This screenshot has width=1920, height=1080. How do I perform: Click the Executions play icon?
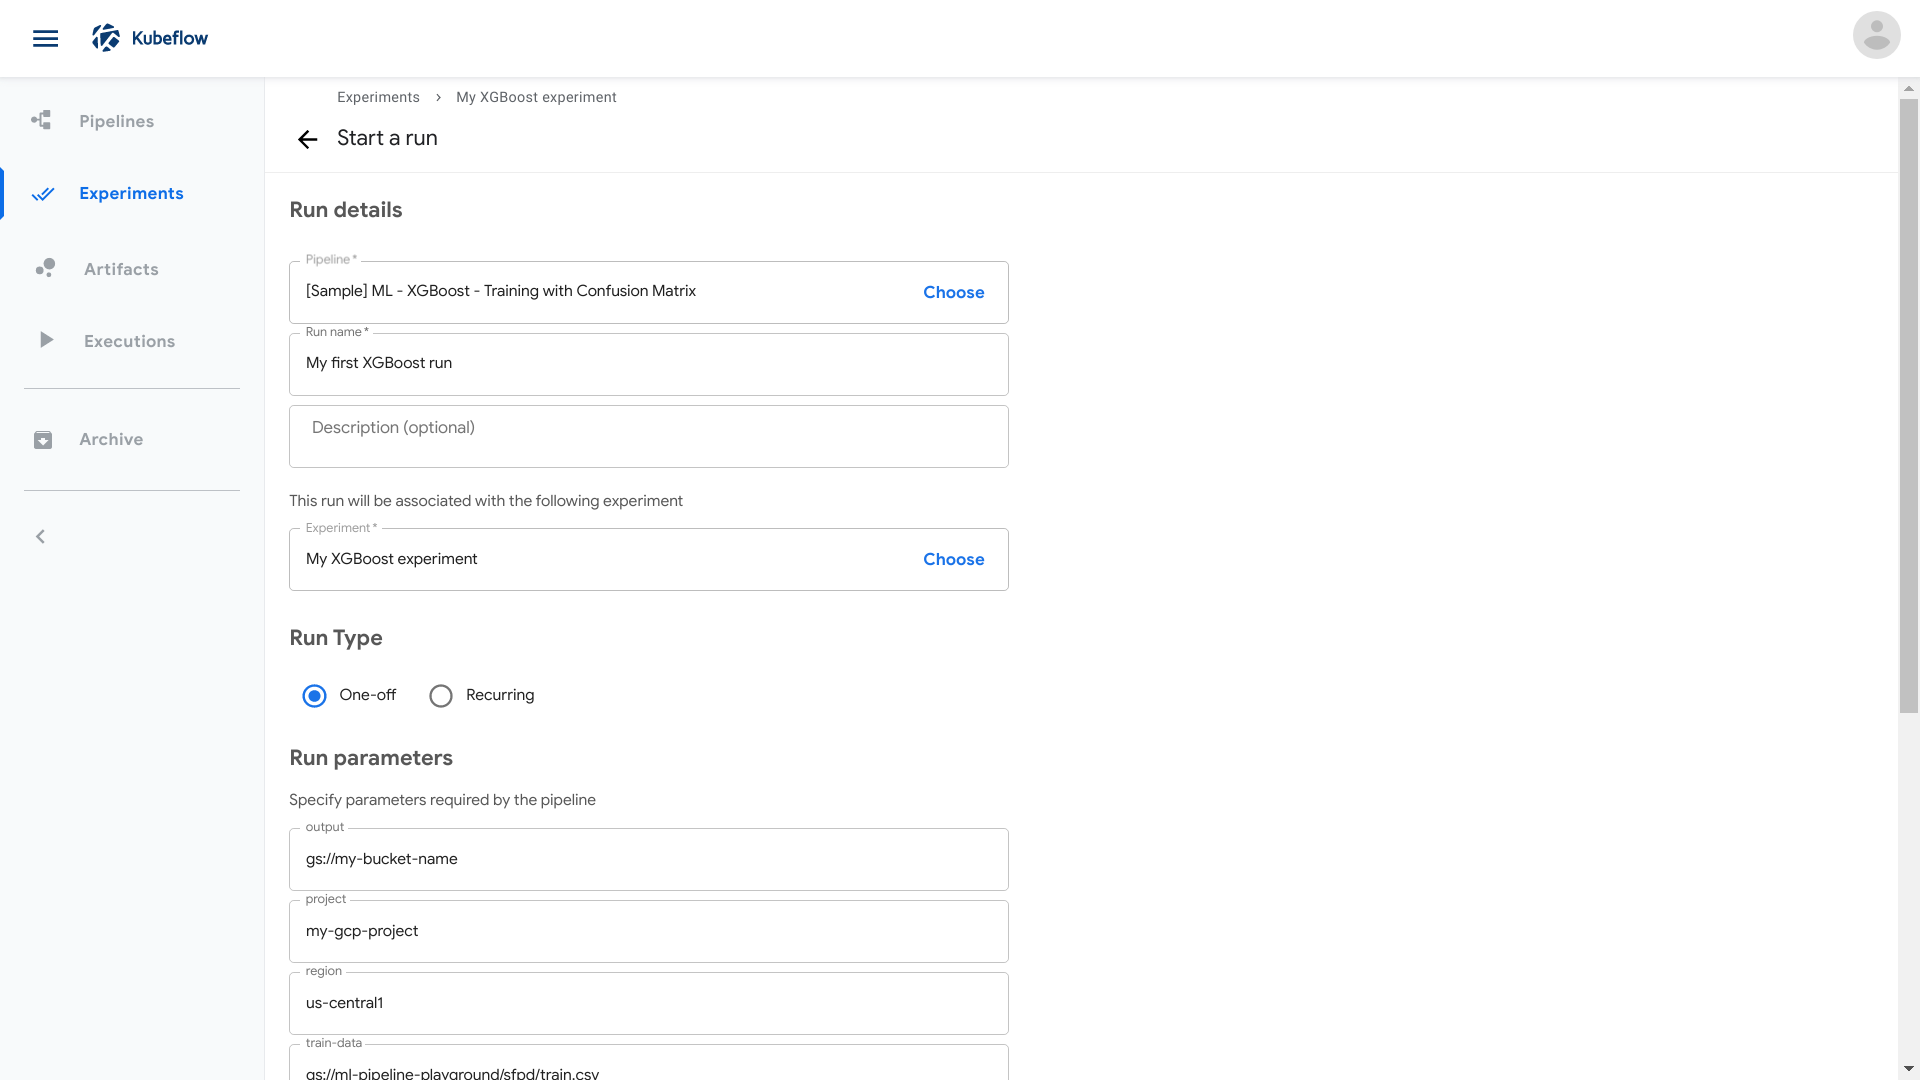(x=46, y=340)
